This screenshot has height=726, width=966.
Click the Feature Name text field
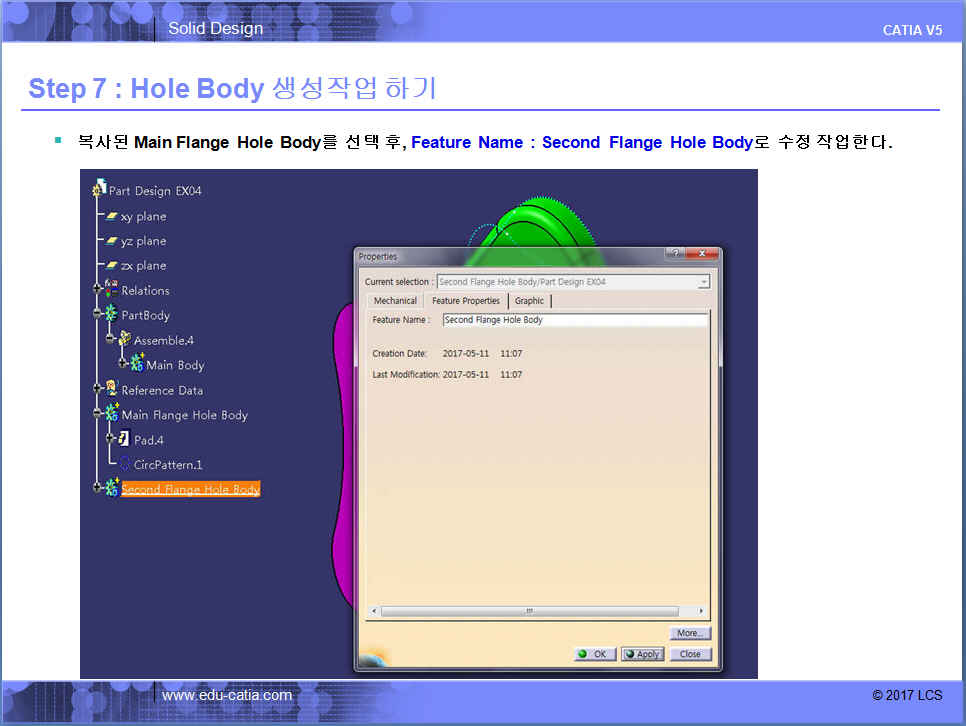[x=574, y=320]
